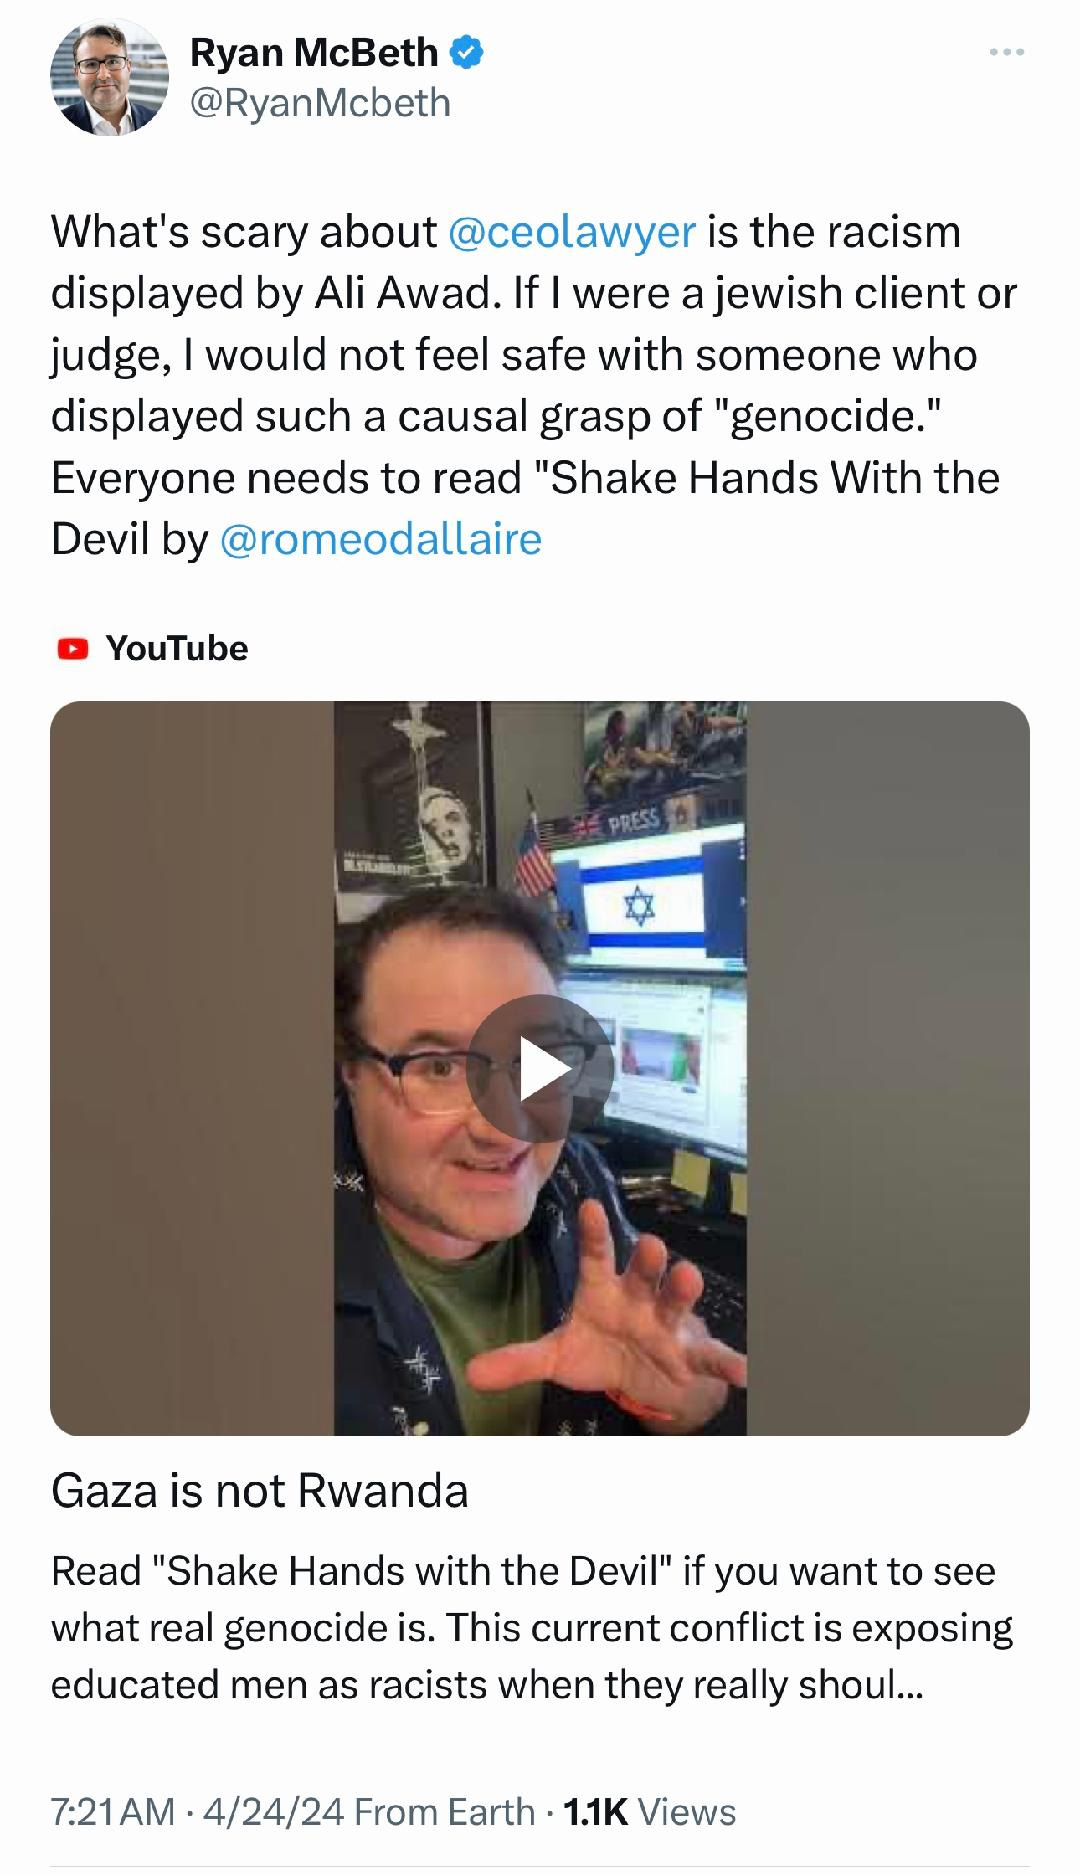Open the 'Gaza is not Rwanda' title
This screenshot has width=1080, height=1875.
click(x=260, y=1491)
